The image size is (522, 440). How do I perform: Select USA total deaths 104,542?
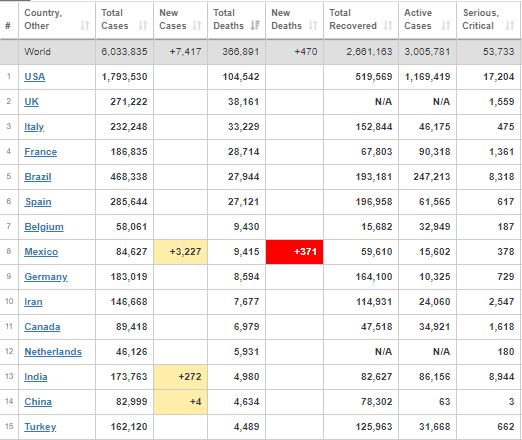coord(241,77)
